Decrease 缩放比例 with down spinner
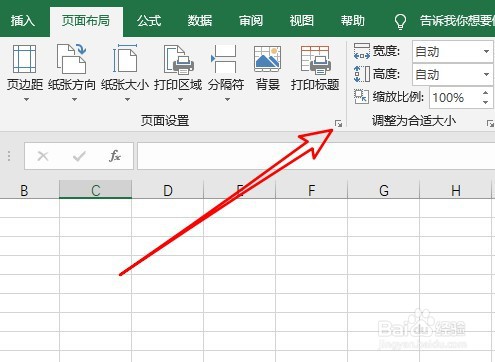The width and height of the screenshot is (495, 362). [x=486, y=102]
